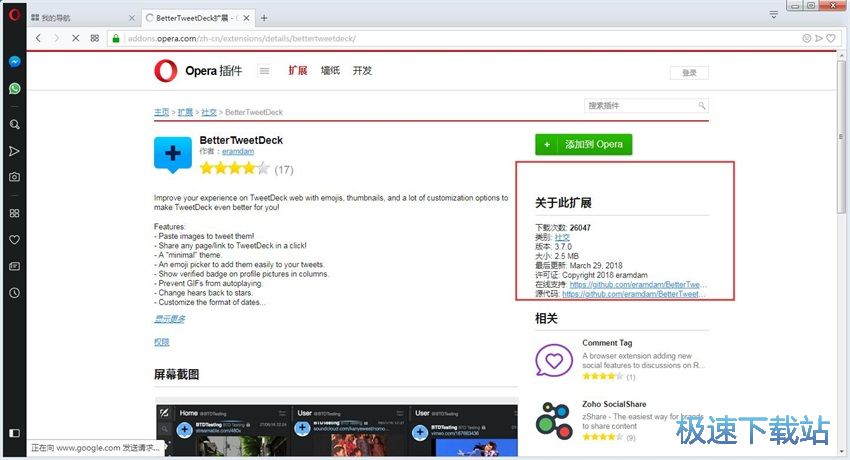Click the Zoho SocialShare extension icon
Image resolution: width=850 pixels, height=460 pixels.
coord(554,420)
